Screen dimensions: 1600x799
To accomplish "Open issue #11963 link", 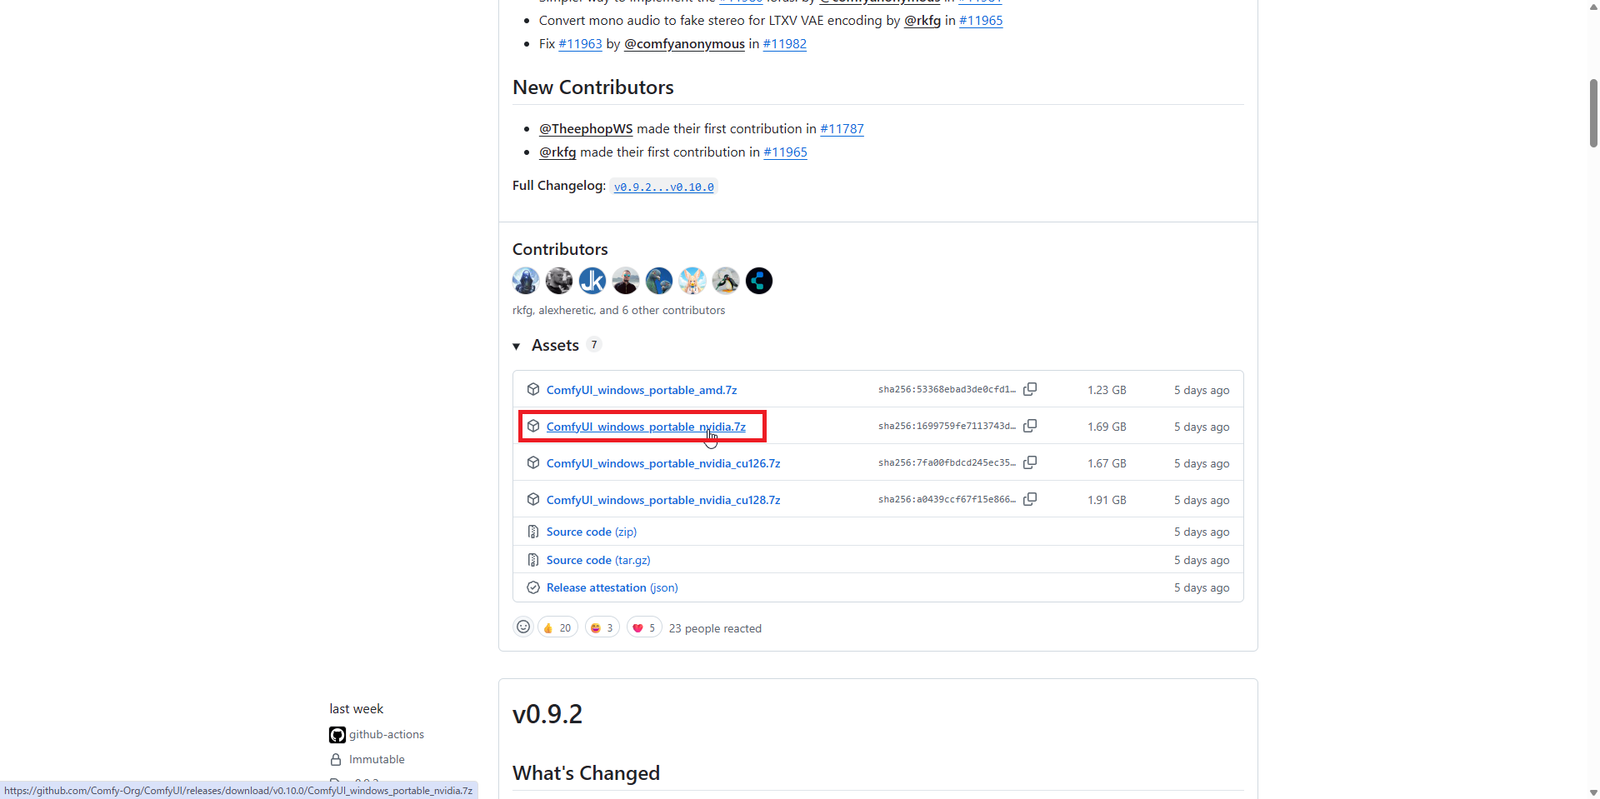I will coord(580,44).
